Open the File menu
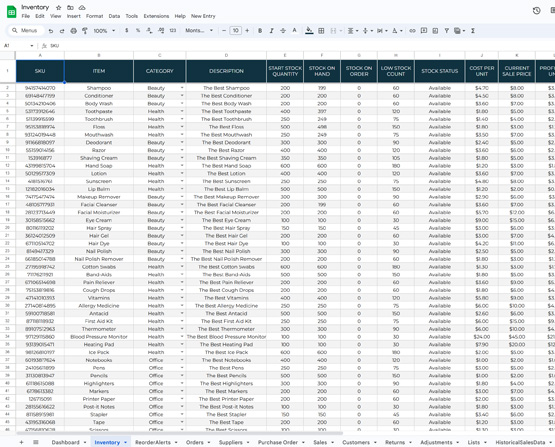The image size is (555, 447). pyautogui.click(x=25, y=16)
